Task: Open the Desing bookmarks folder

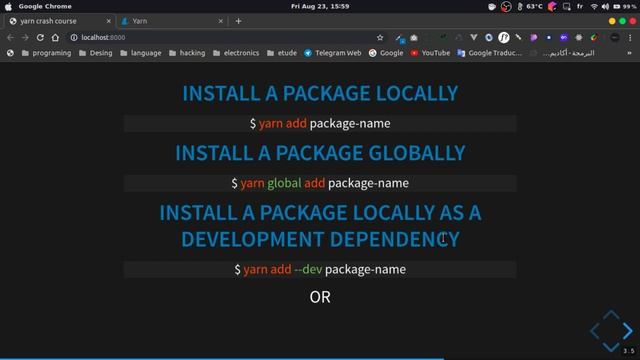Action: click(96, 53)
